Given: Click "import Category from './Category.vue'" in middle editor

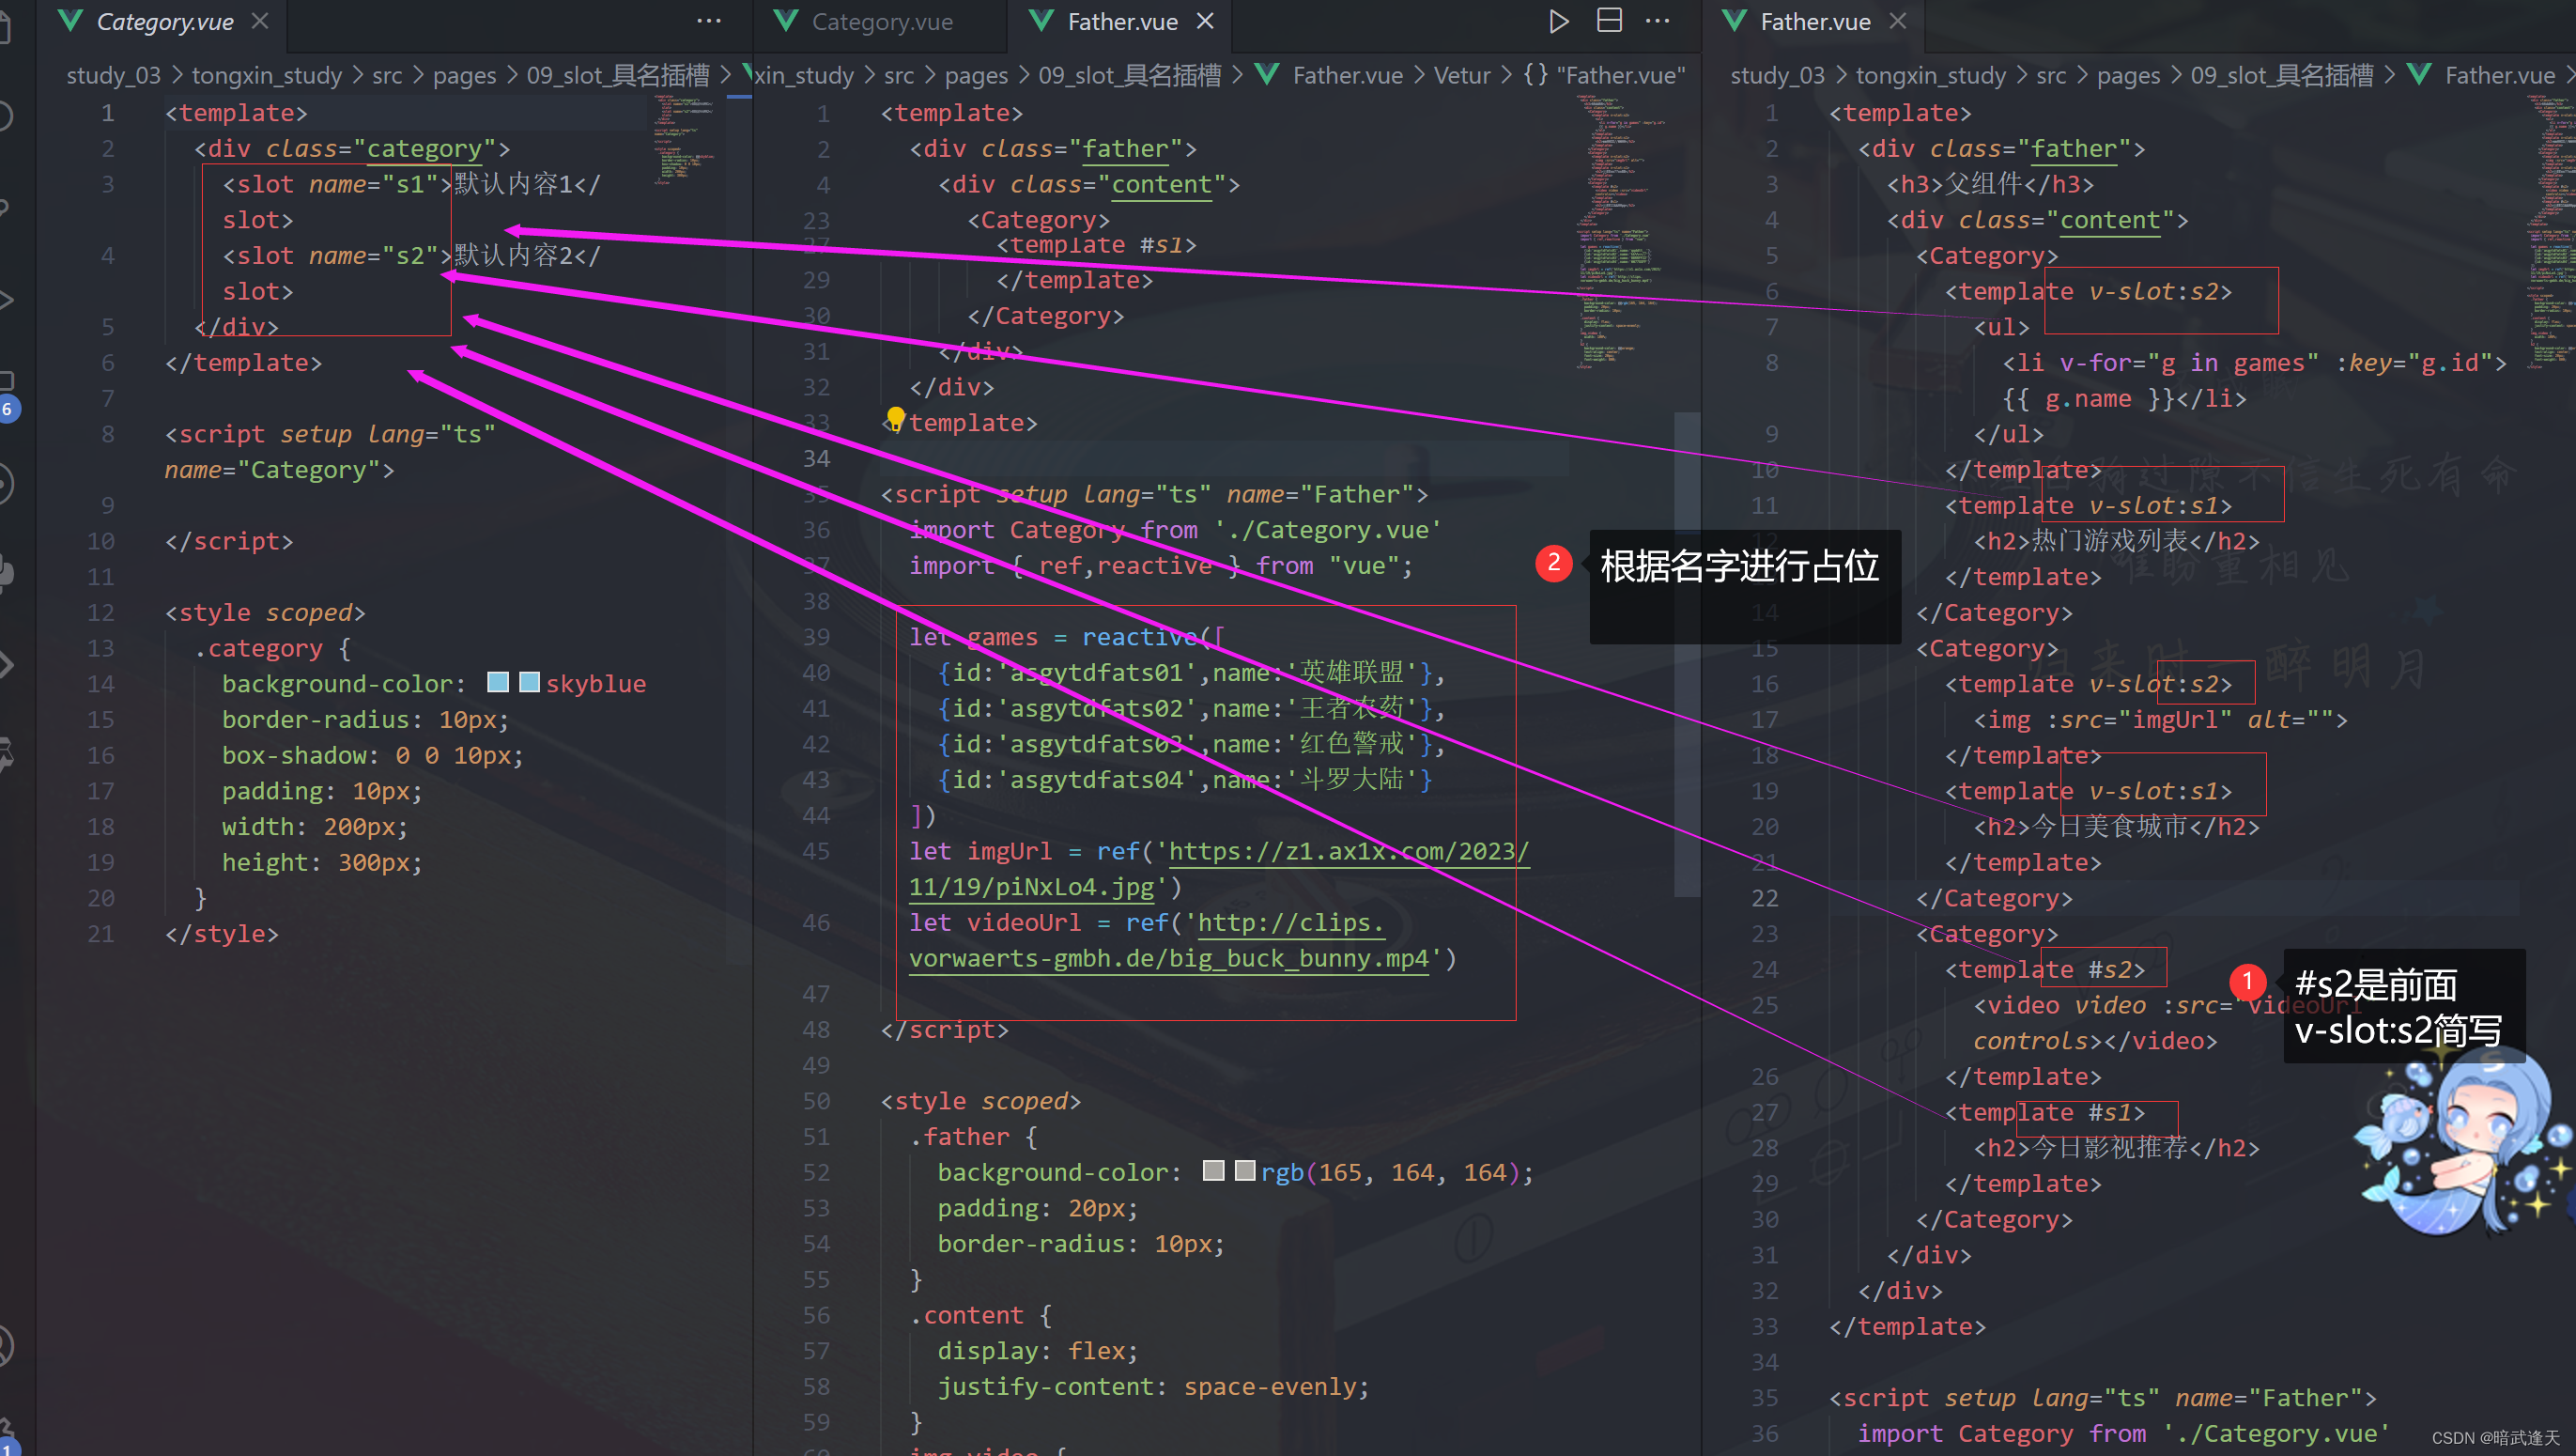Looking at the screenshot, I should [1175, 529].
